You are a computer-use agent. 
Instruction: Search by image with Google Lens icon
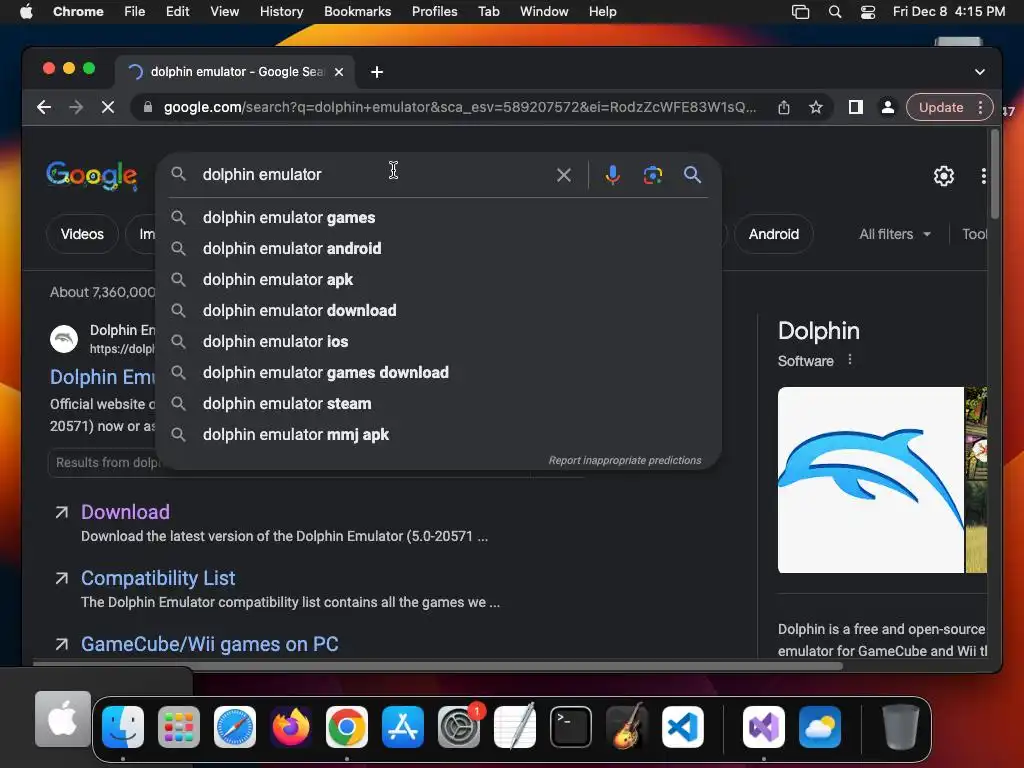coord(652,175)
